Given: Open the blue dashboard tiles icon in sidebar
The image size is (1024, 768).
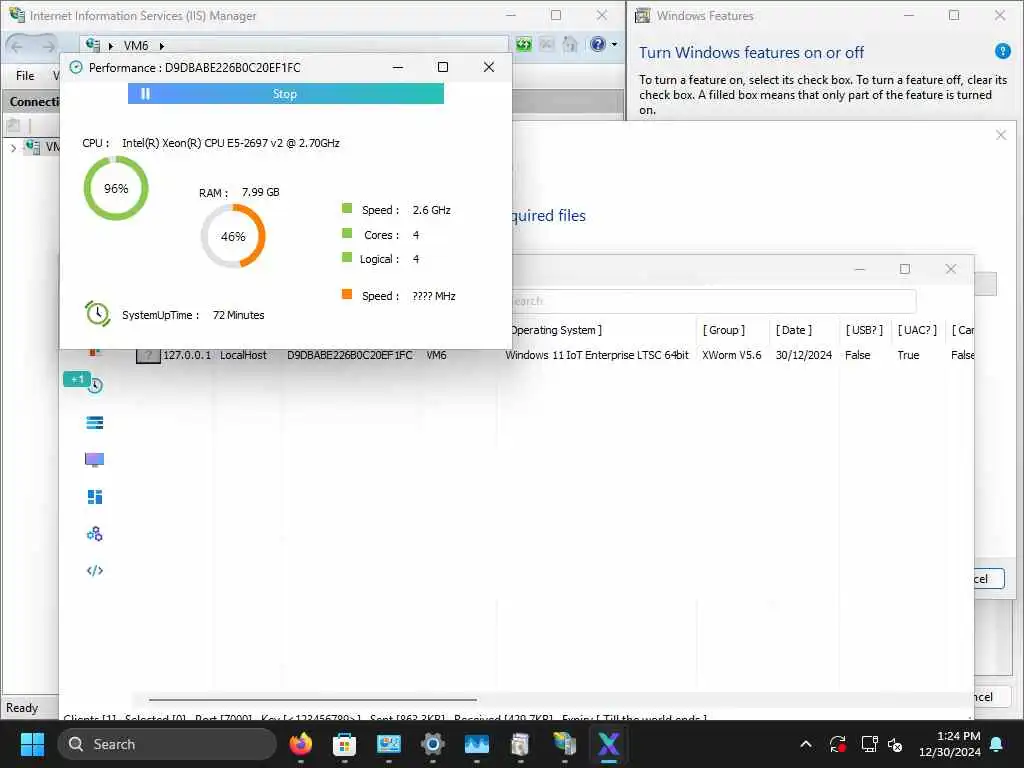Looking at the screenshot, I should 95,497.
